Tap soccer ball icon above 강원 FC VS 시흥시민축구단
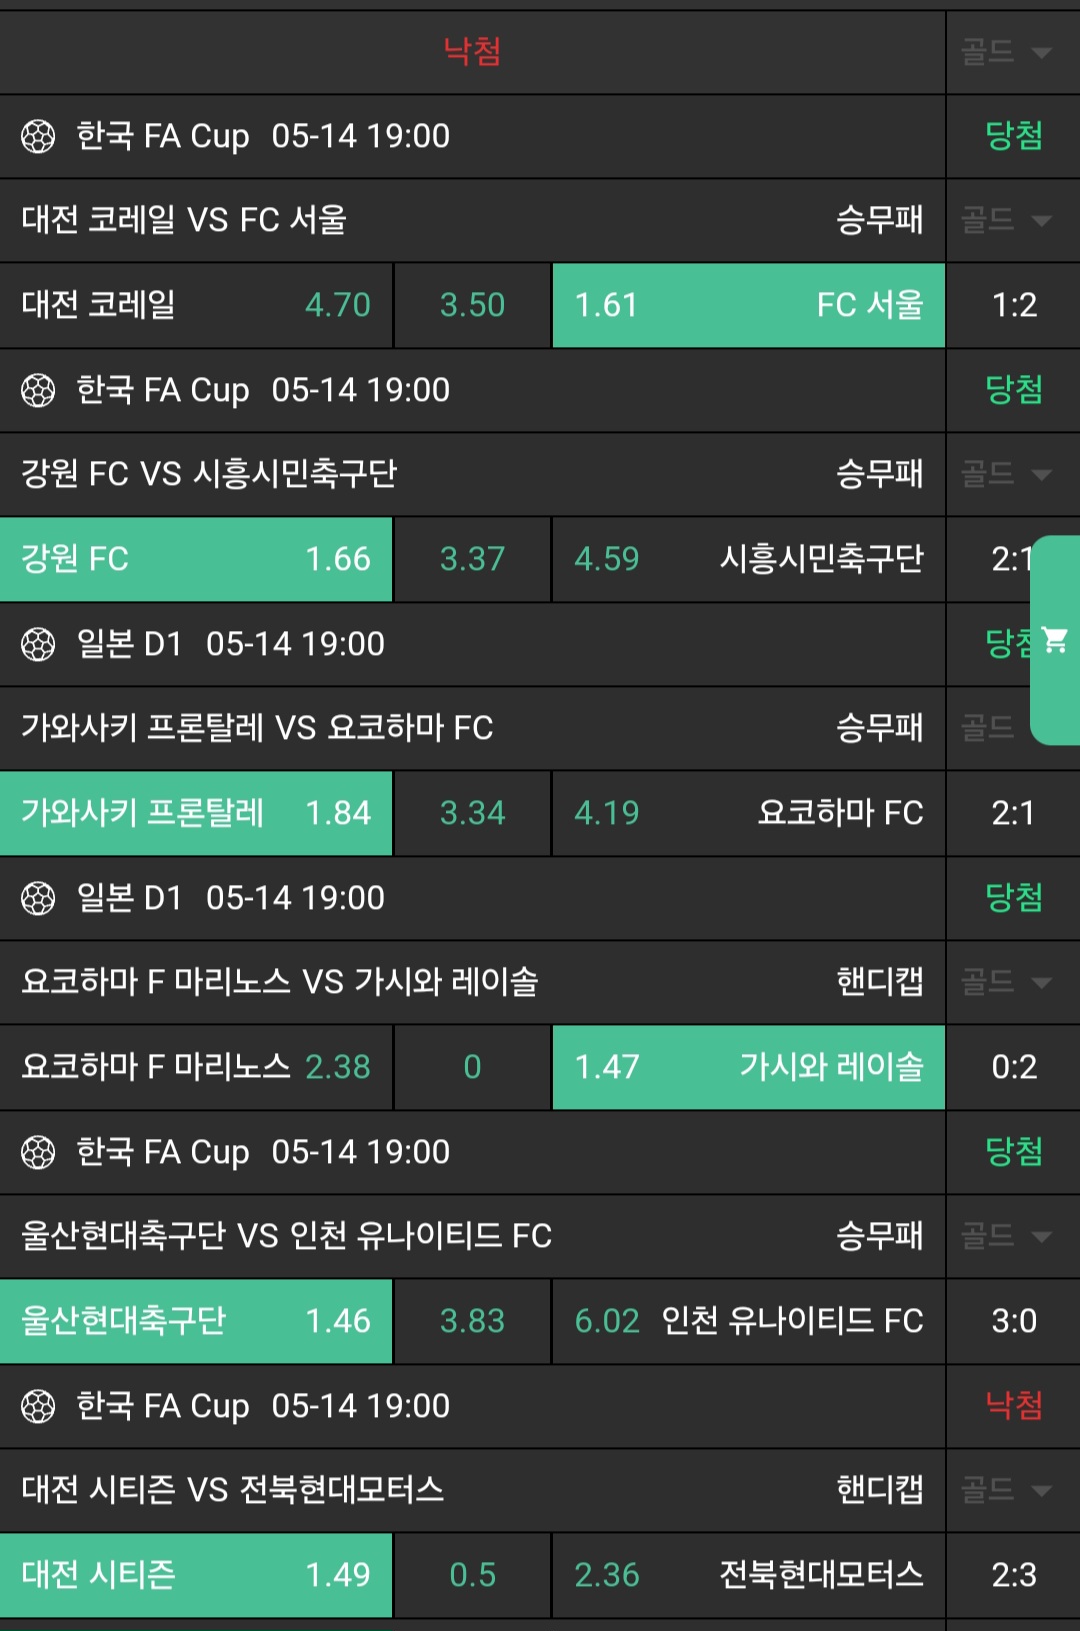The width and height of the screenshot is (1080, 1631). point(38,390)
